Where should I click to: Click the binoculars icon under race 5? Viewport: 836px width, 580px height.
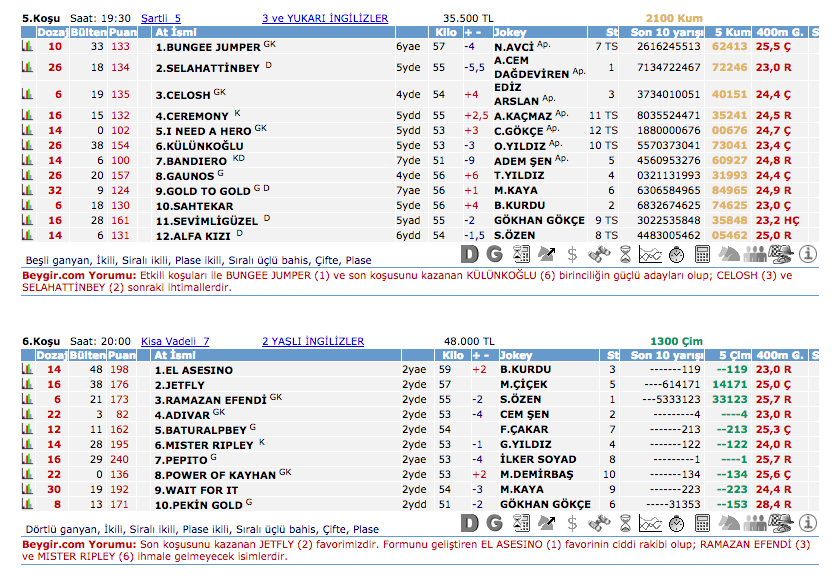tap(598, 255)
